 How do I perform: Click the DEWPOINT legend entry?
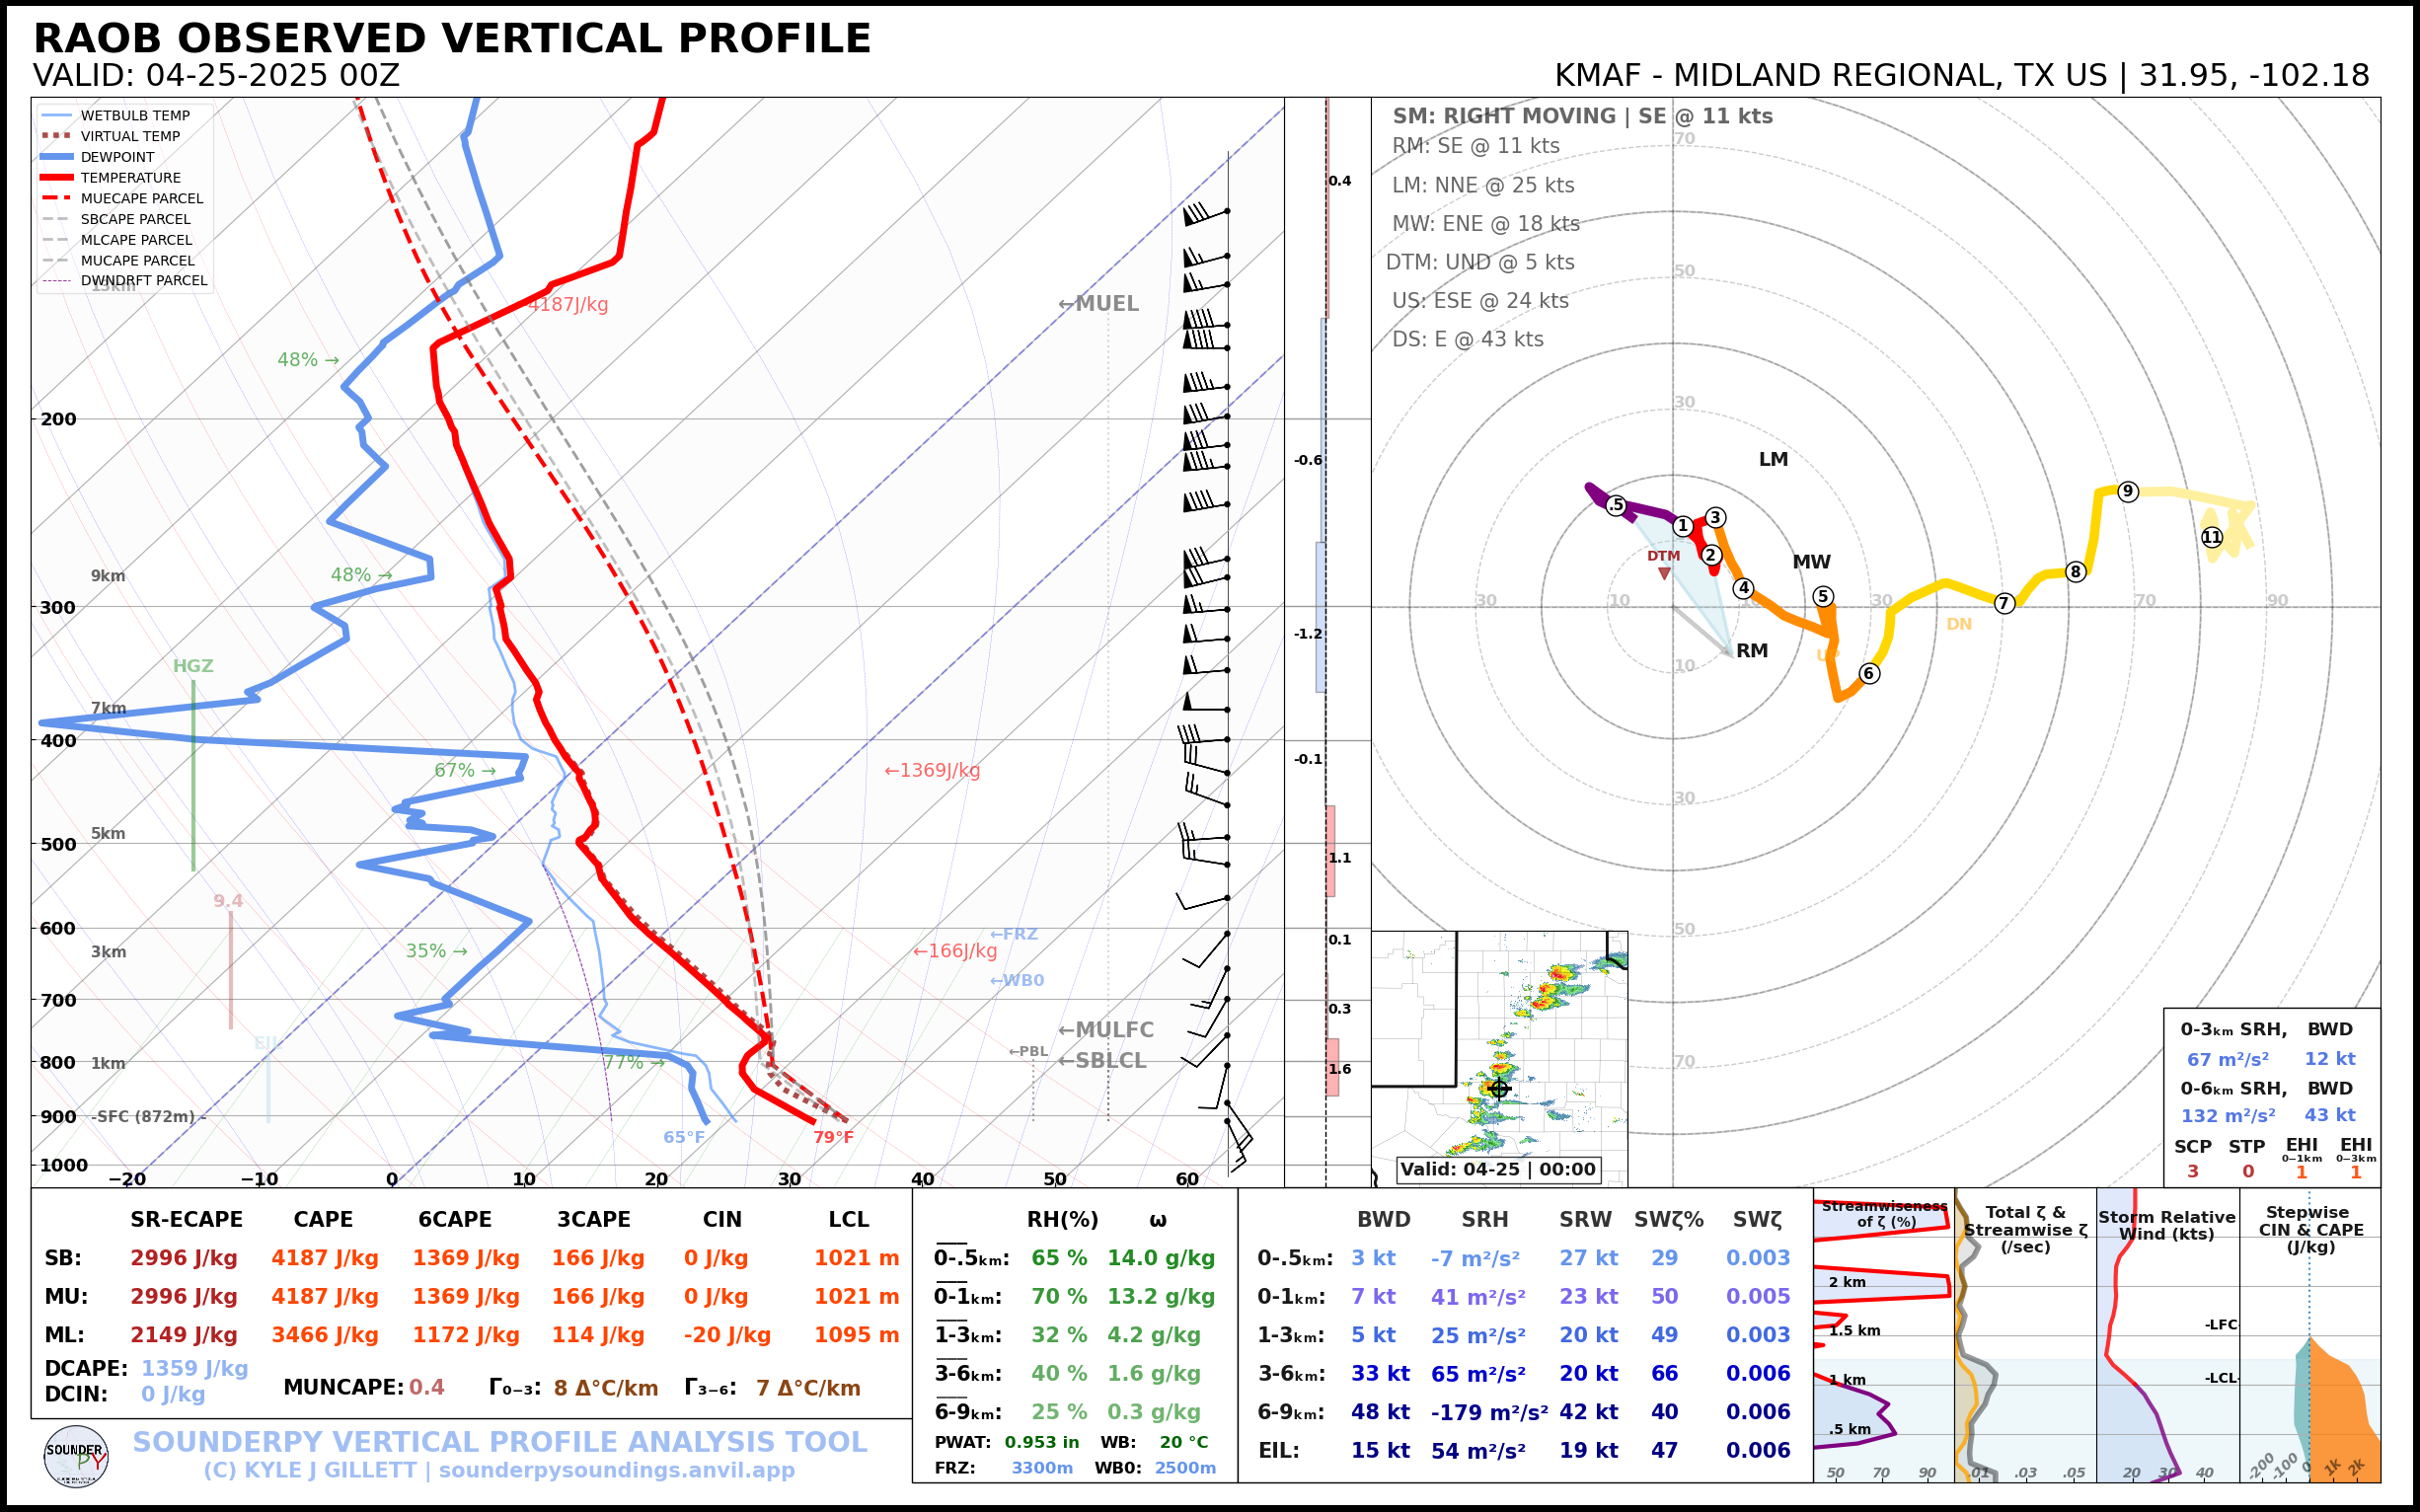tap(117, 157)
